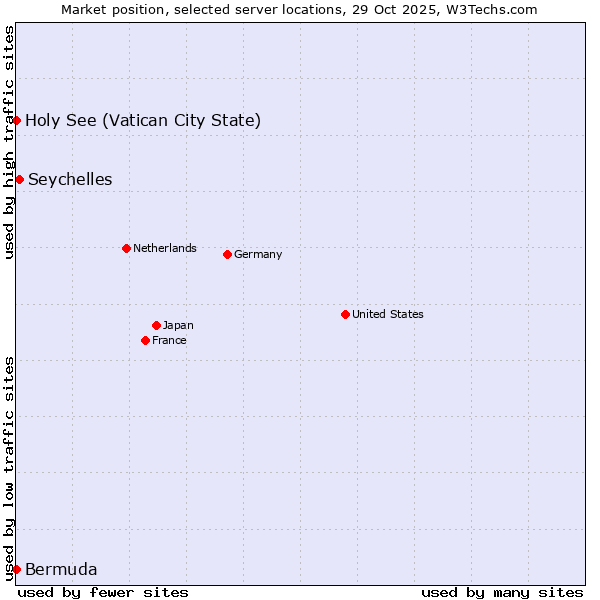
Task: Click the Holy See data point marker
Action: (16, 120)
